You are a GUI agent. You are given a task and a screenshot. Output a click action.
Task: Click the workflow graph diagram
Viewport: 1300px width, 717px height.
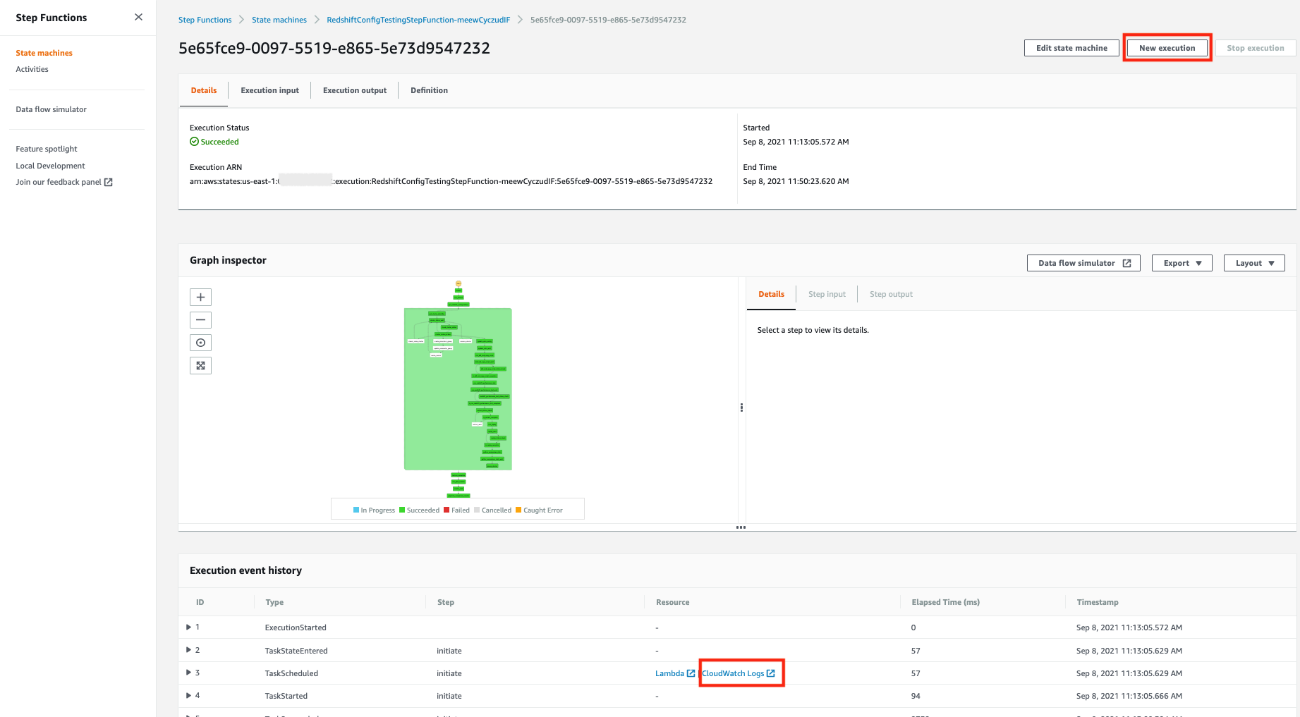coord(458,389)
